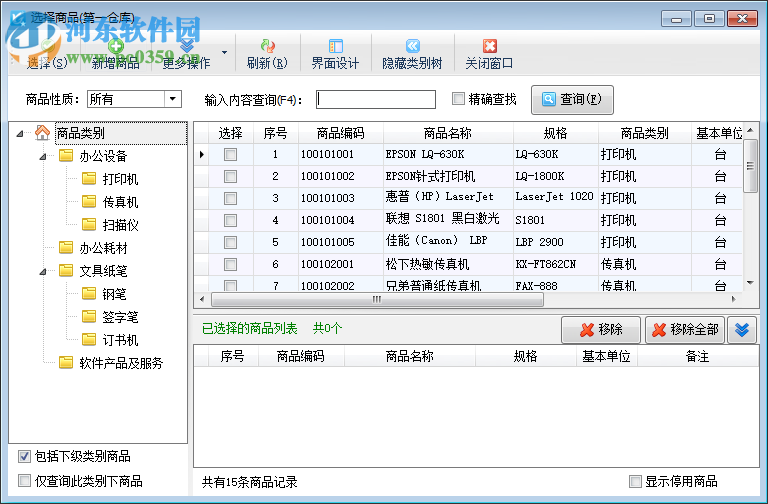Click the row indicator arrow of row 1
The image size is (768, 504).
pyautogui.click(x=201, y=154)
